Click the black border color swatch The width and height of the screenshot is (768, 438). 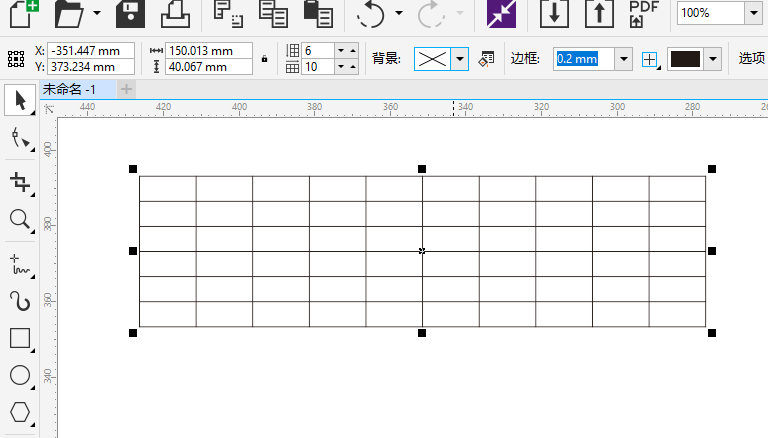click(x=685, y=59)
